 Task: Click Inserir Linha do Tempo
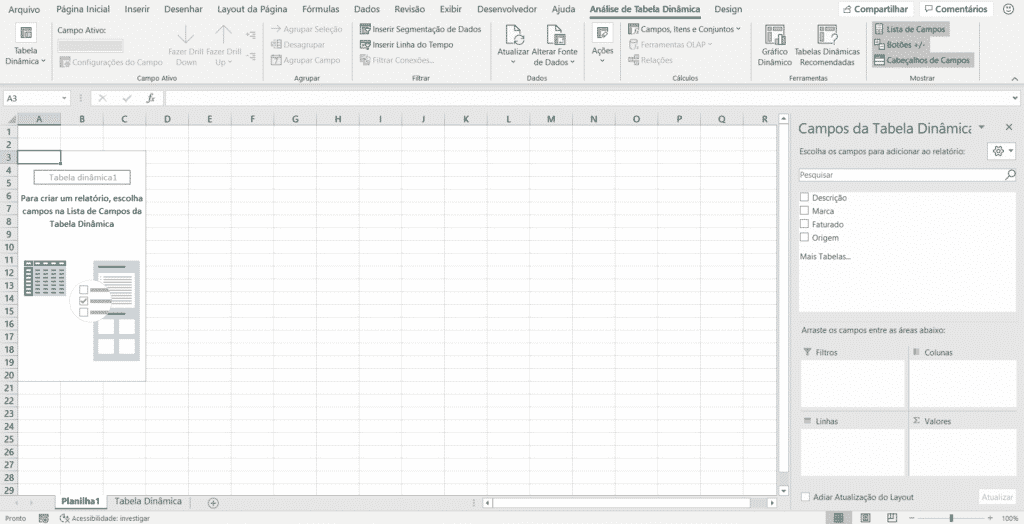[406, 44]
